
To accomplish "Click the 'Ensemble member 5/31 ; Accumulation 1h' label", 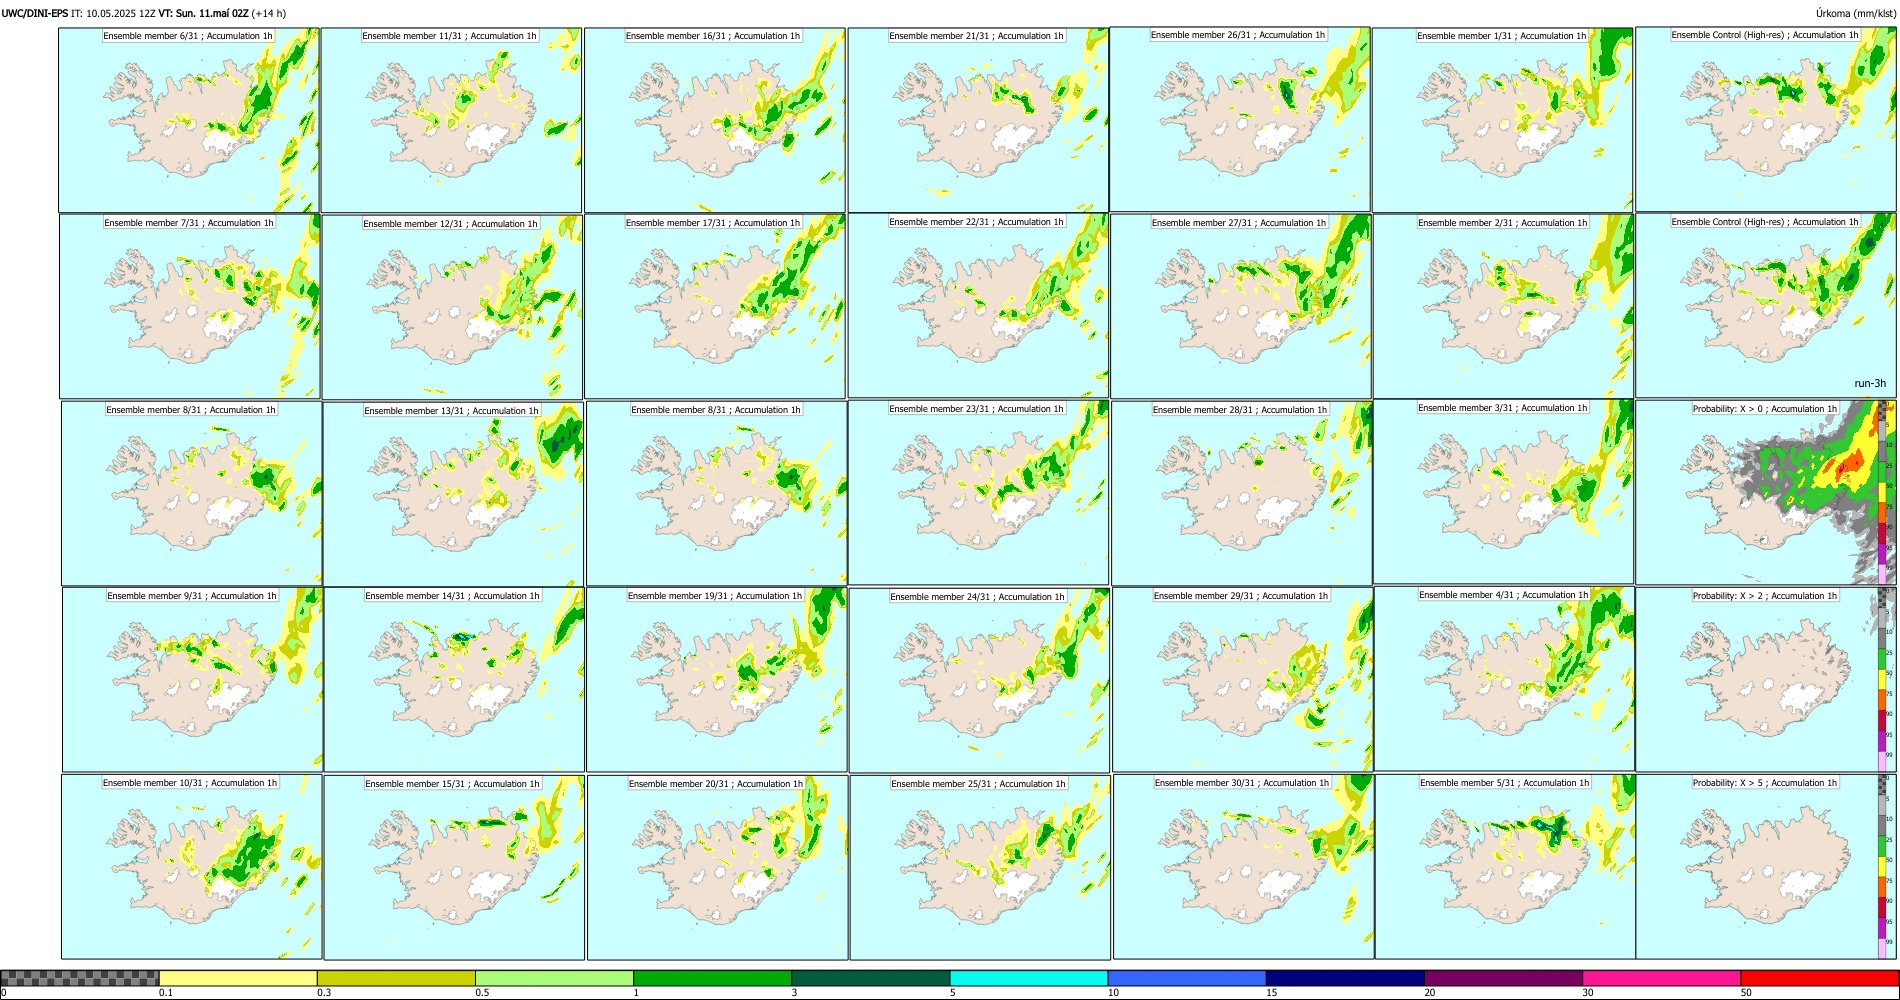I will pyautogui.click(x=1504, y=783).
